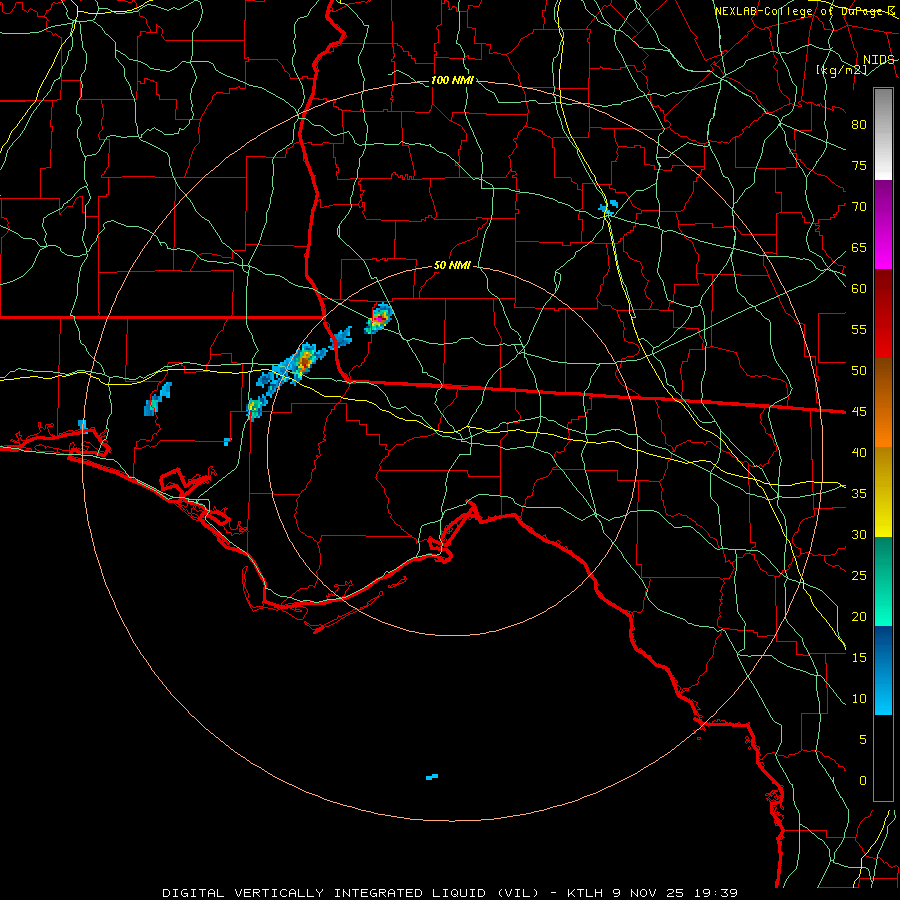This screenshot has width=900, height=900.
Task: Click the 55 value on the VIL scale
Action: point(859,329)
